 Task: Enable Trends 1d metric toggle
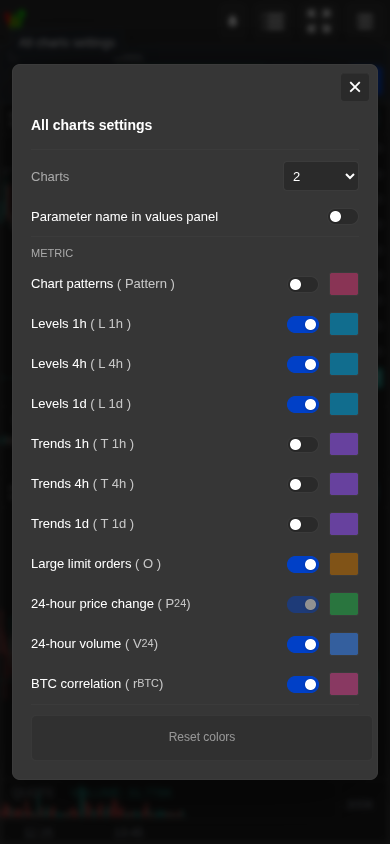303,524
